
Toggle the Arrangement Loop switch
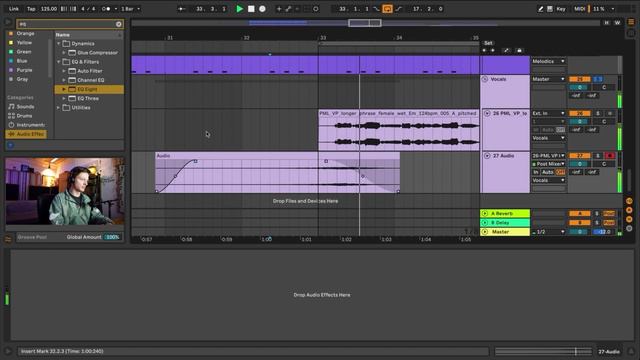coord(387,9)
